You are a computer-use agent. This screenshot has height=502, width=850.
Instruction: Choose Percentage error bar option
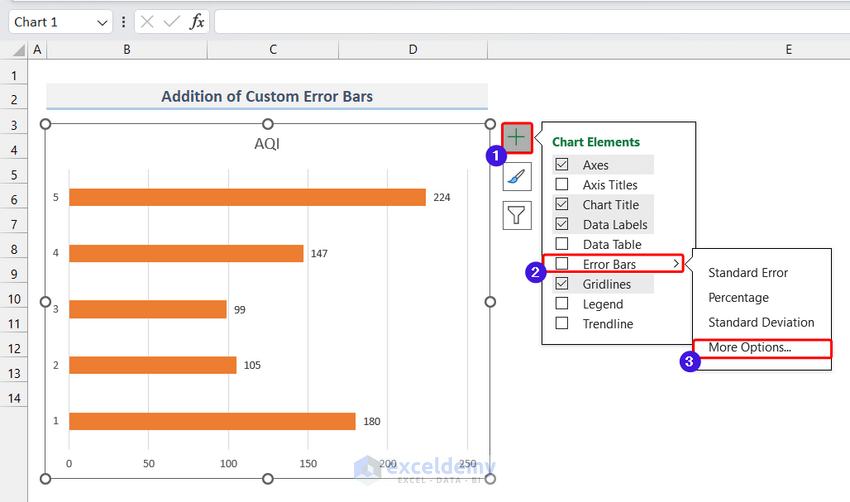pyautogui.click(x=738, y=298)
